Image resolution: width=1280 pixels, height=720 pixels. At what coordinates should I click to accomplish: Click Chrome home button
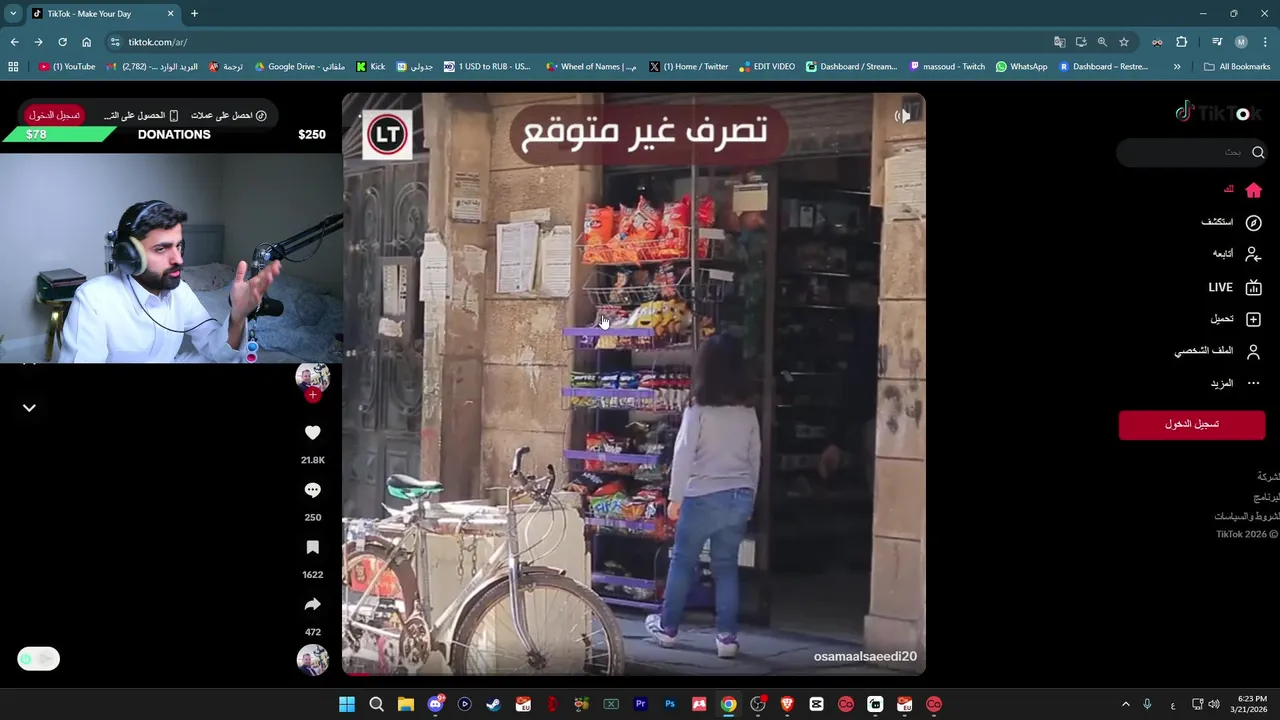(x=86, y=42)
